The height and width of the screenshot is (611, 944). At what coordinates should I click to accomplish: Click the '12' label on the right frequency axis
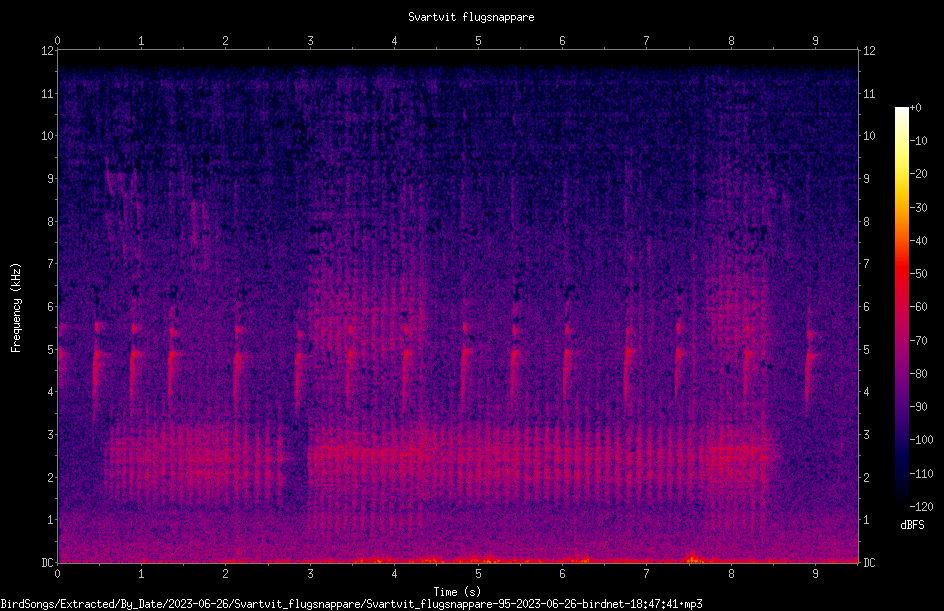869,51
